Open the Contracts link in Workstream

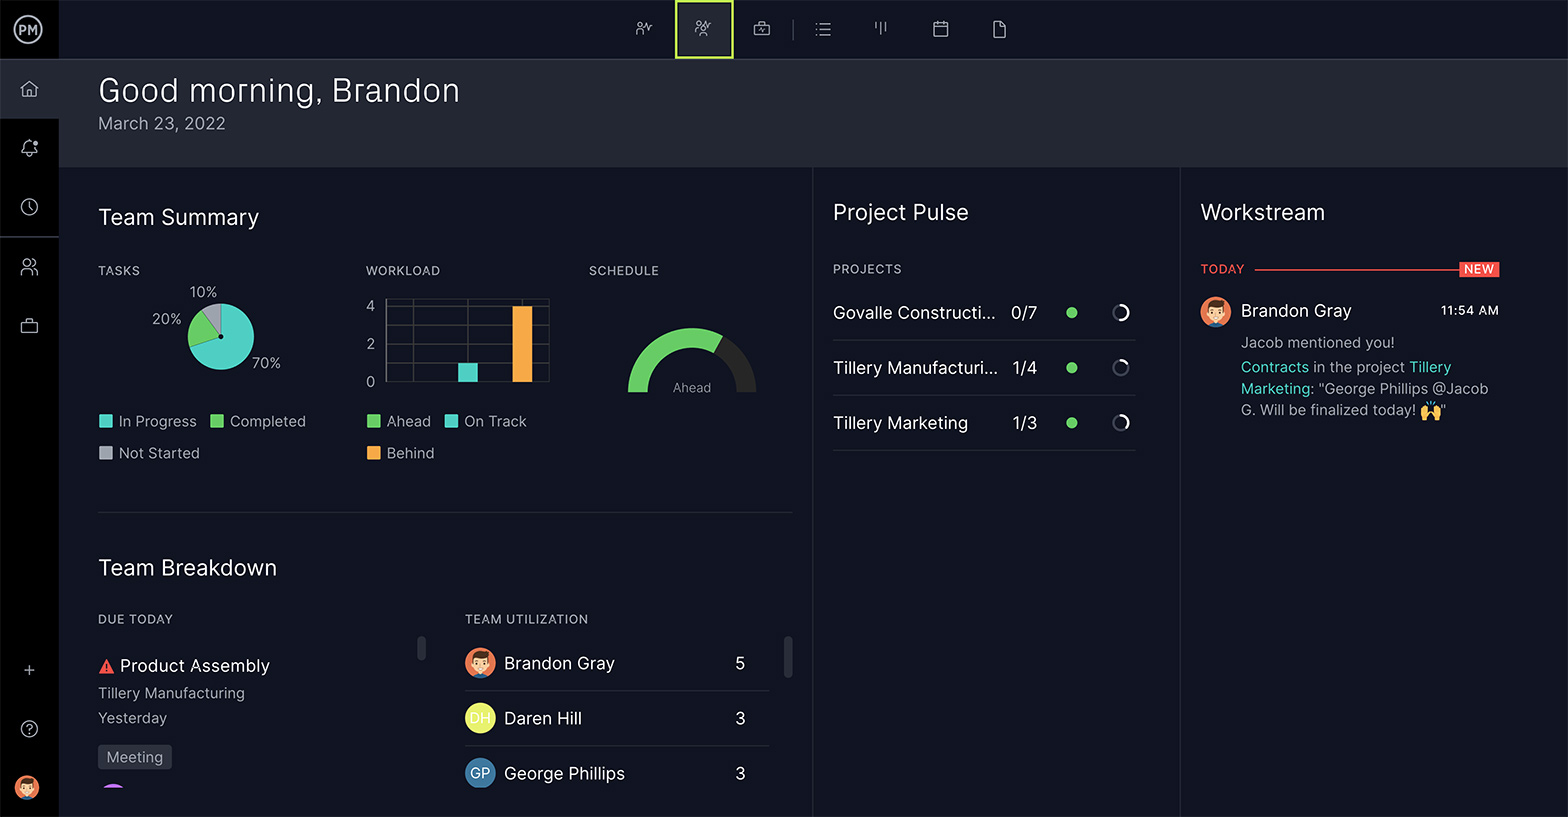click(x=1275, y=367)
